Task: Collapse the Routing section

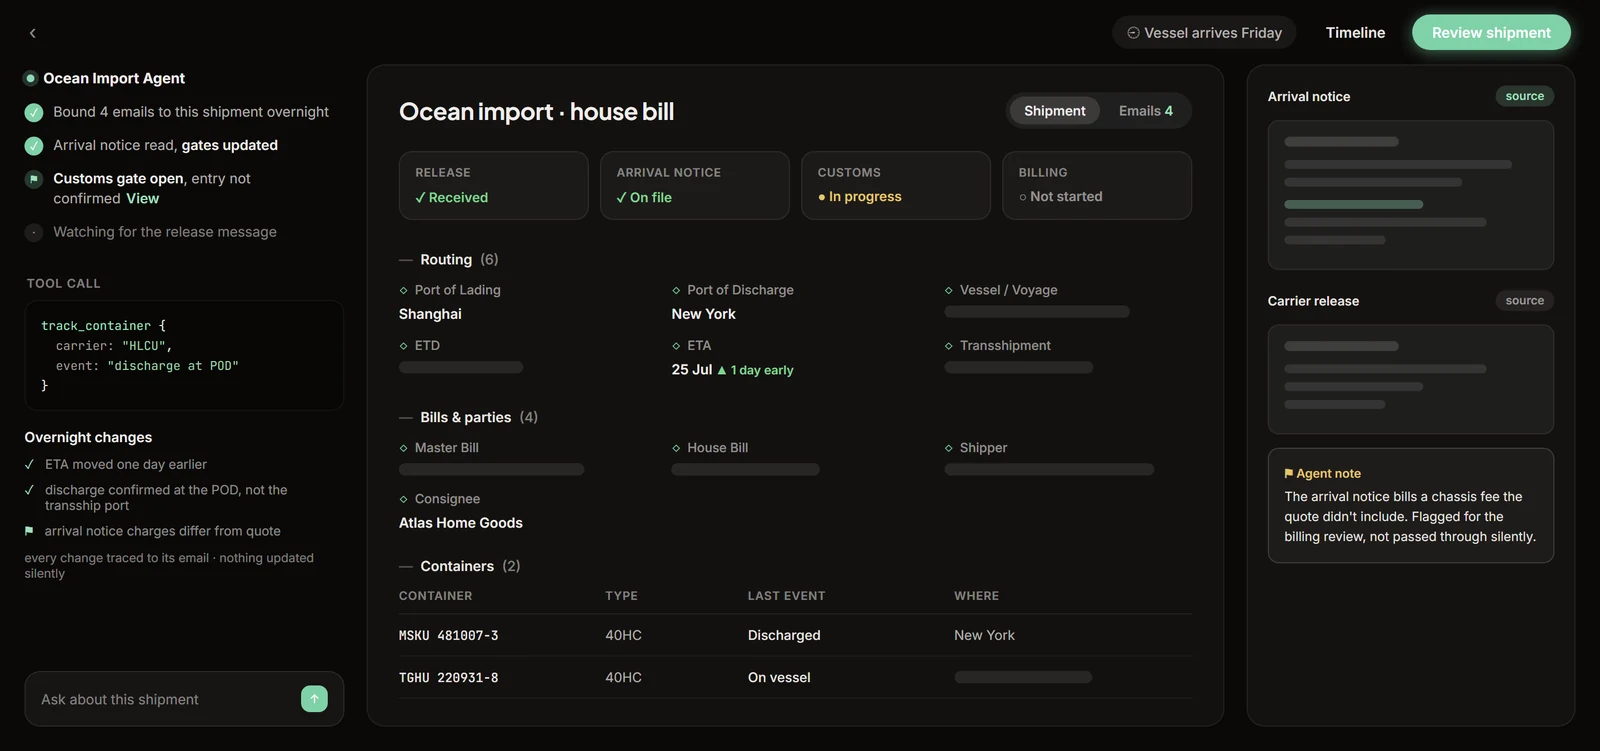Action: pyautogui.click(x=406, y=260)
